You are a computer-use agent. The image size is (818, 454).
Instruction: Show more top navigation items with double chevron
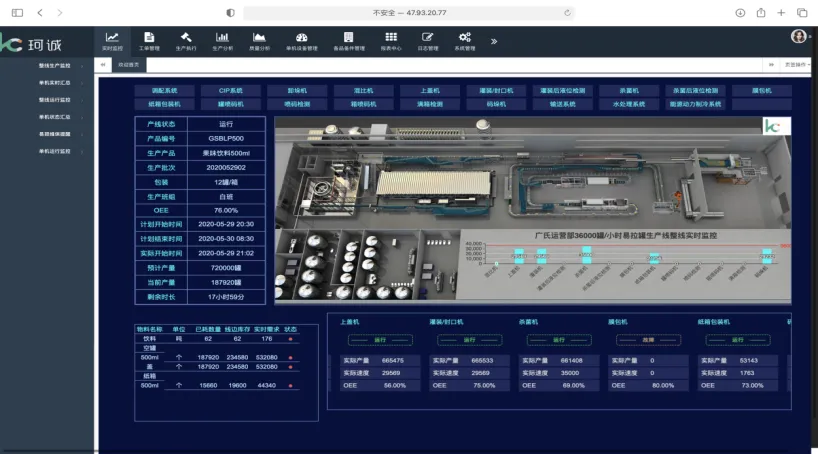[x=493, y=41]
